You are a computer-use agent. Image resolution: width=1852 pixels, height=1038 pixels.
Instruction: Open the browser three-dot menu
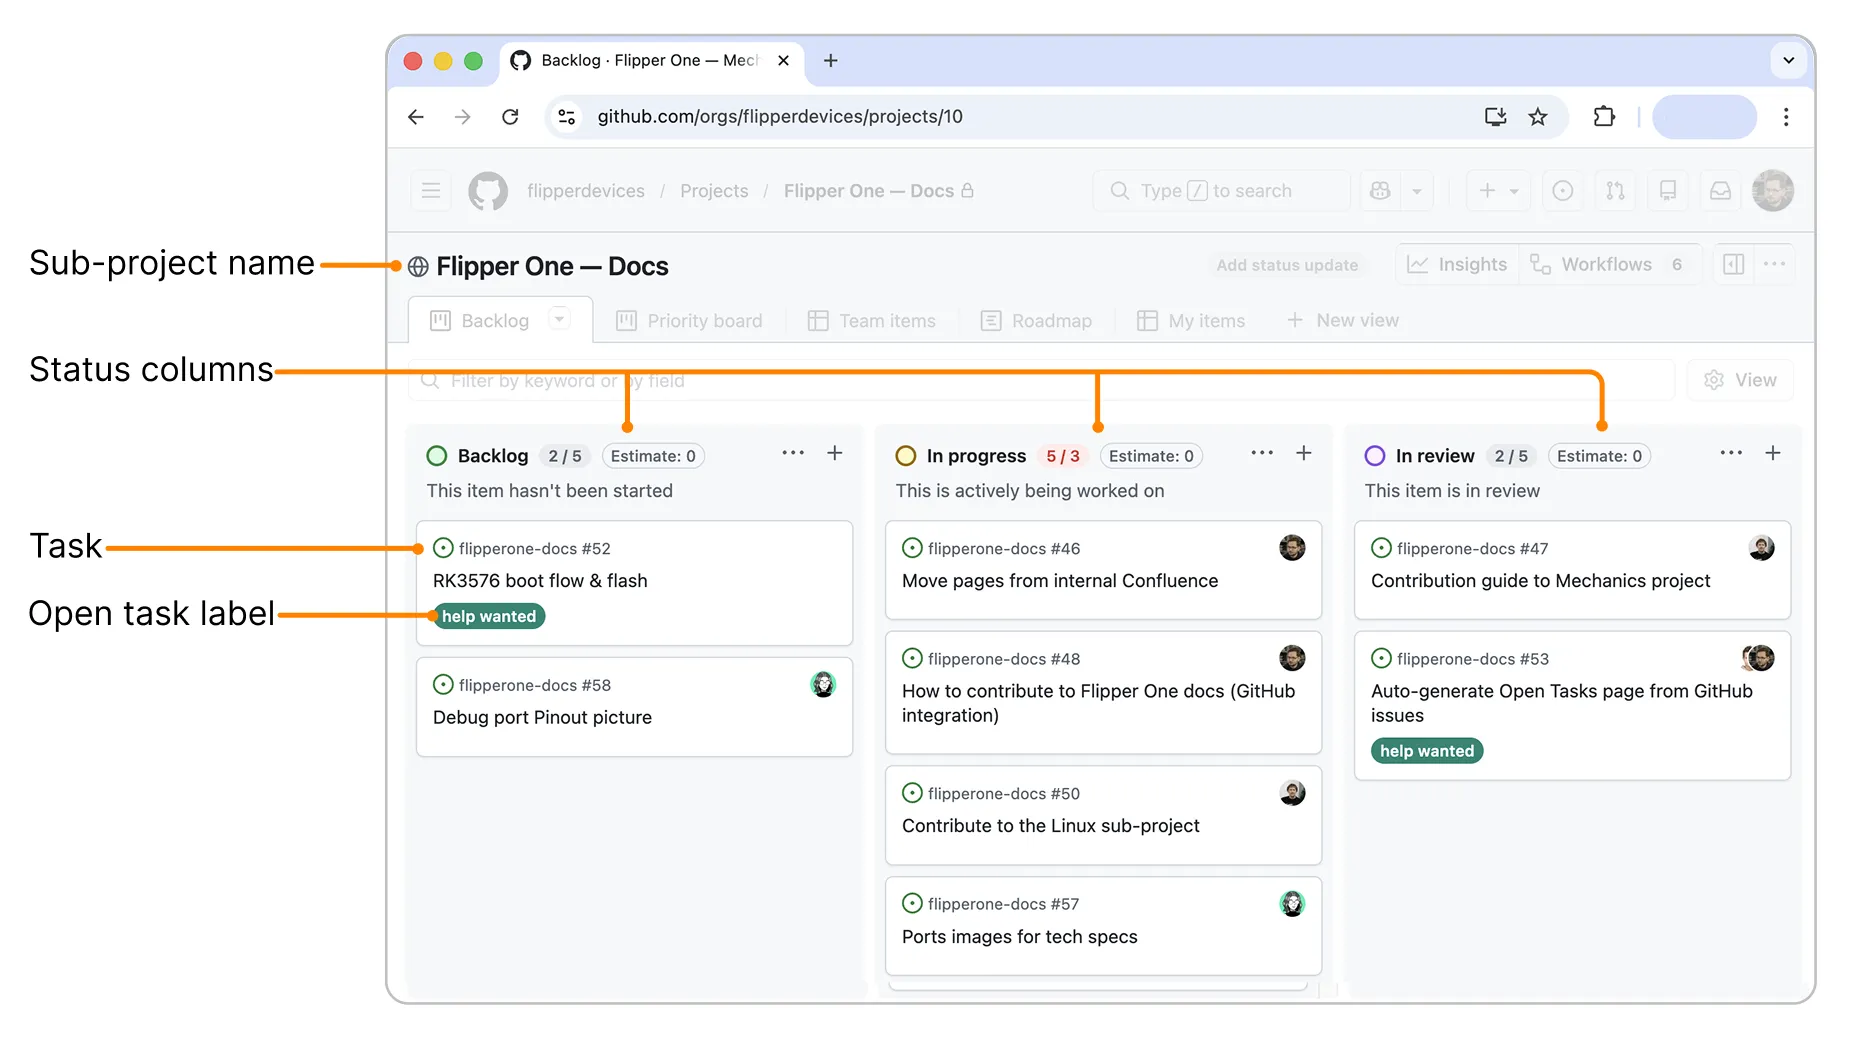(x=1786, y=117)
